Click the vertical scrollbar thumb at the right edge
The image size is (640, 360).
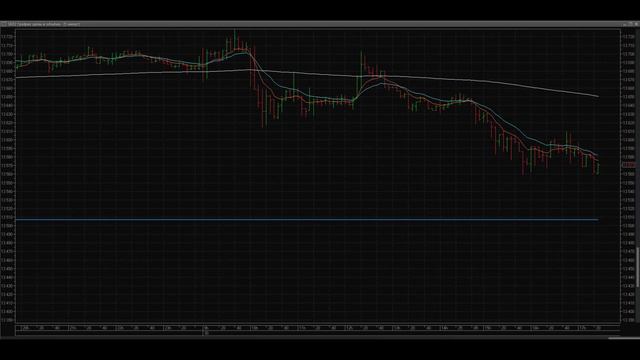pyautogui.click(x=638, y=267)
